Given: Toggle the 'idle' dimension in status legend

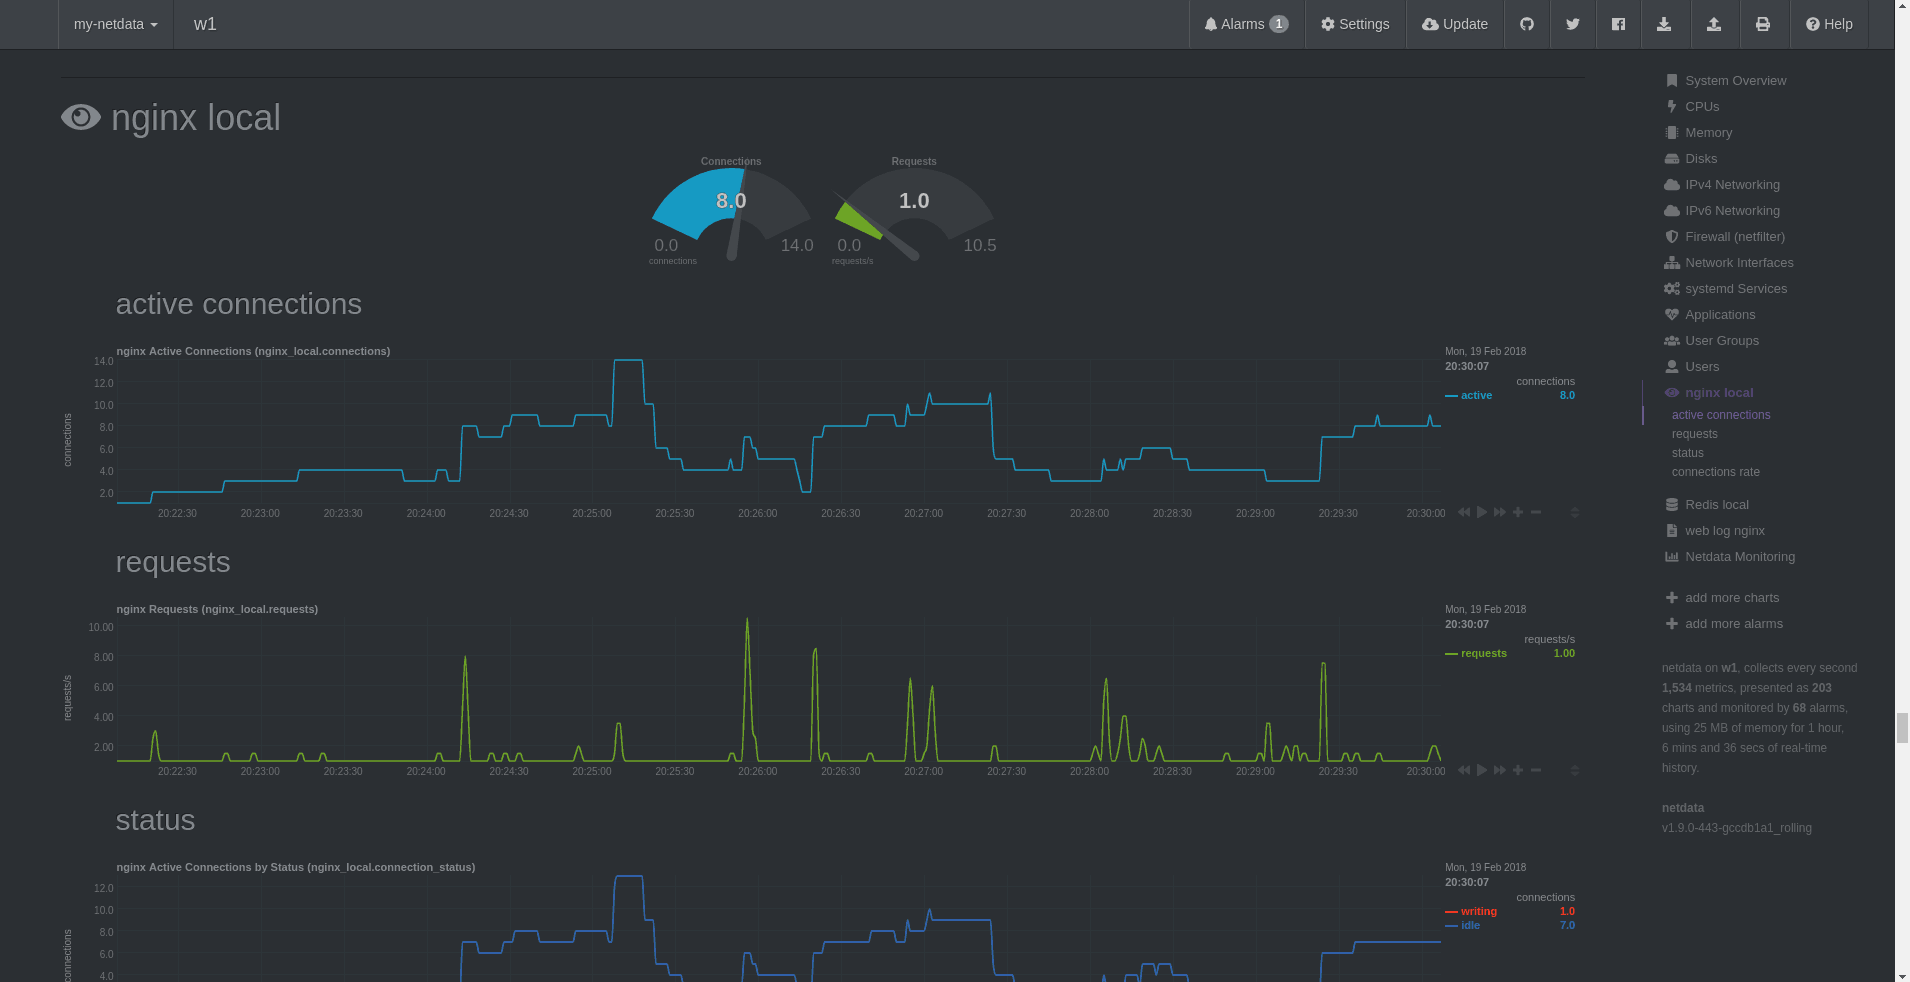Looking at the screenshot, I should click(1470, 925).
